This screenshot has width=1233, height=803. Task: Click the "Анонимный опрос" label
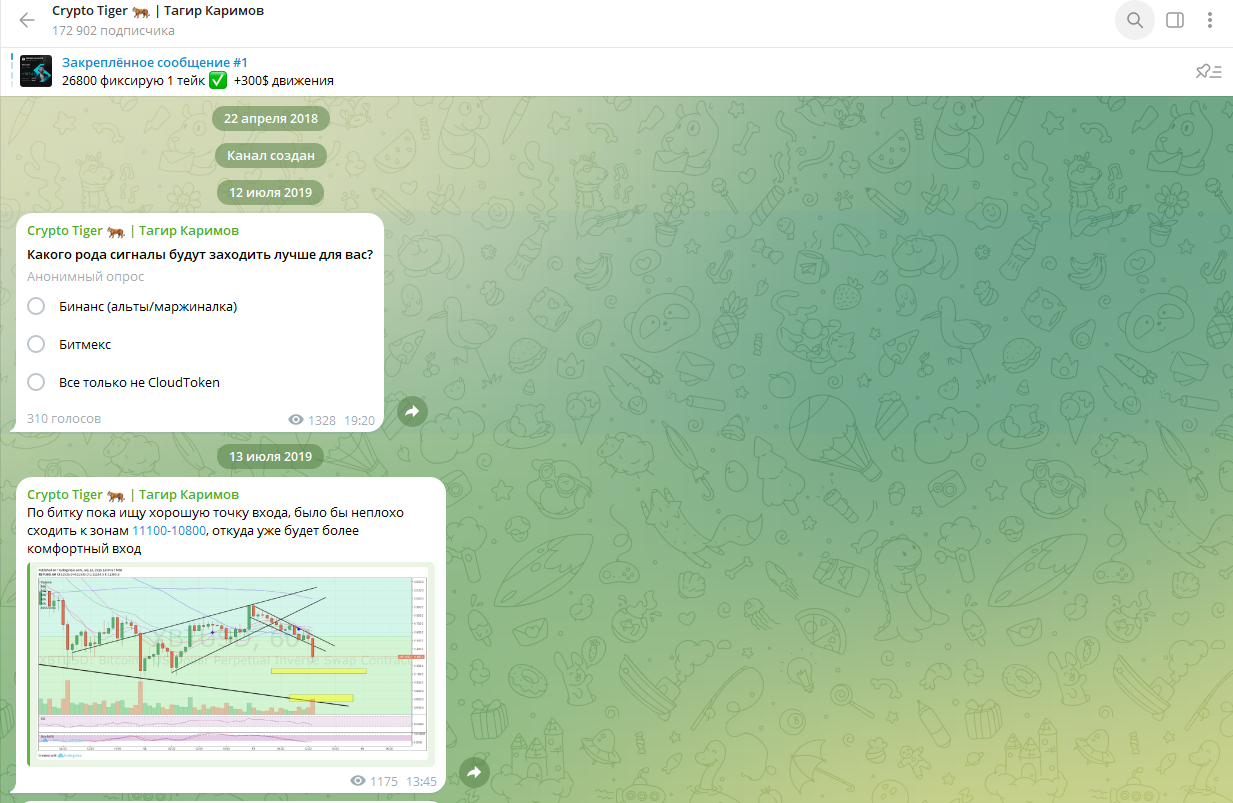86,276
